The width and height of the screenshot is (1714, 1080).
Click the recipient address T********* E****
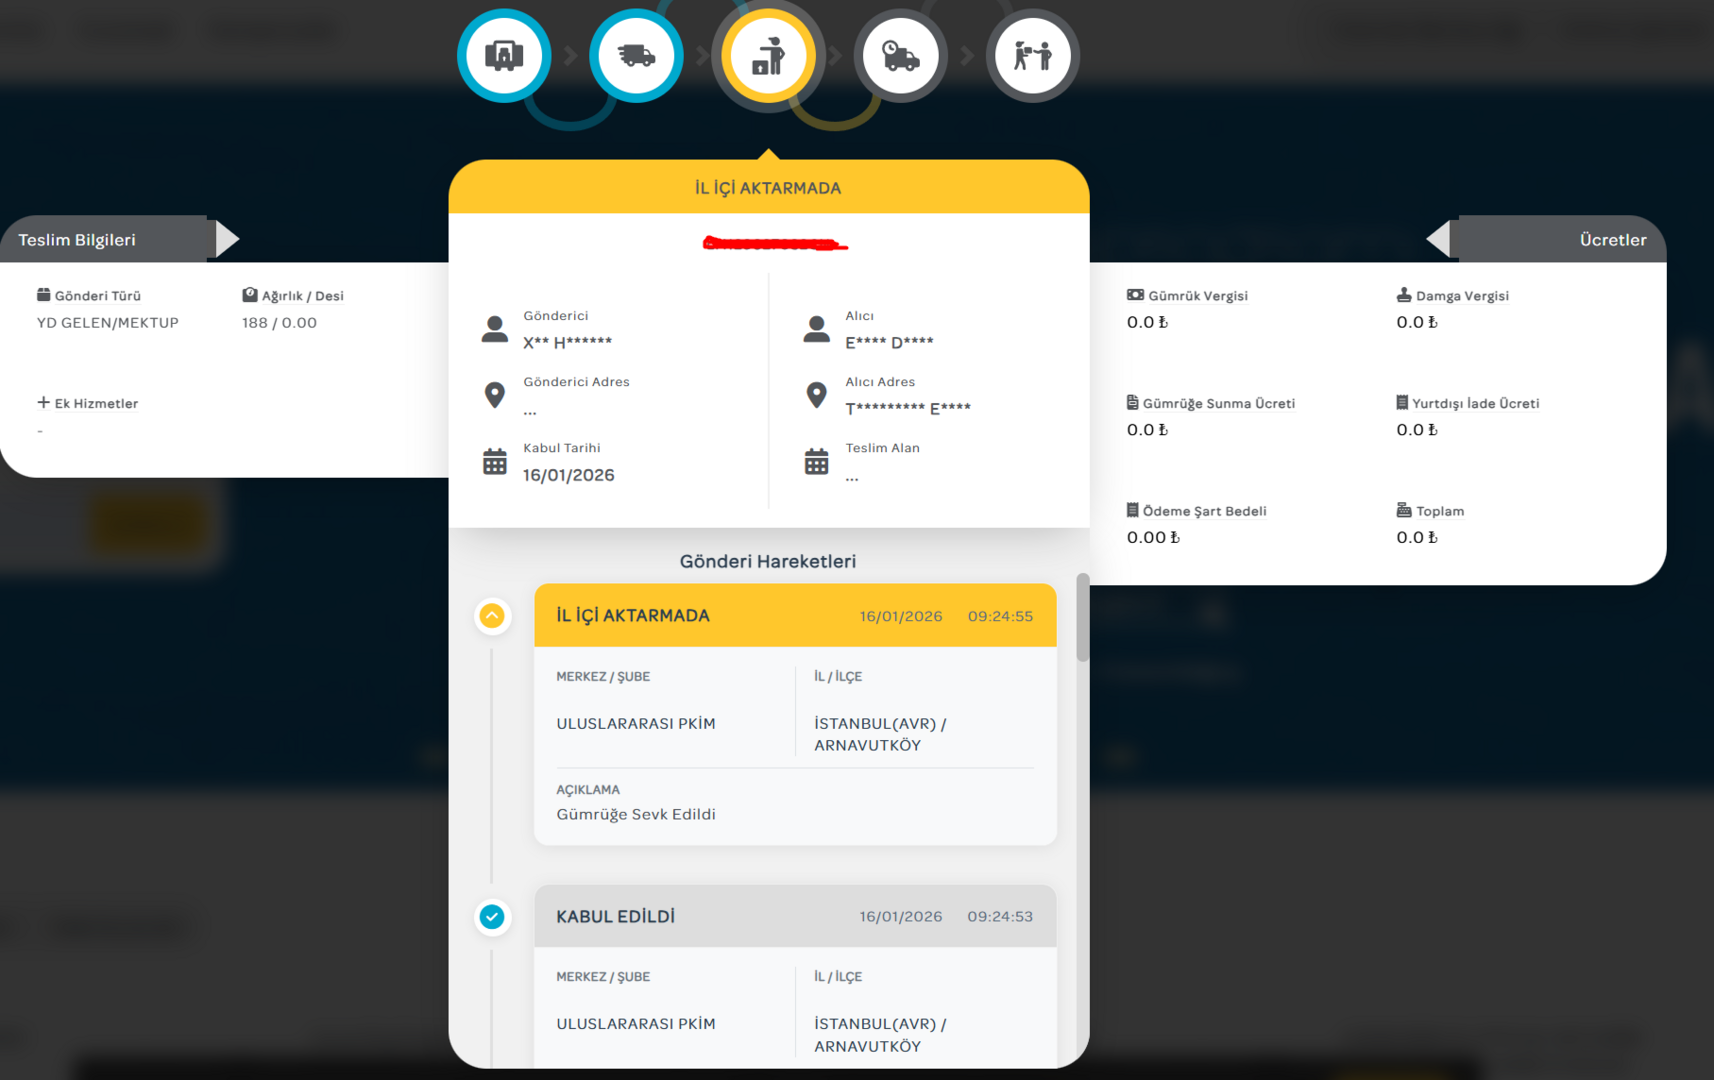(908, 408)
